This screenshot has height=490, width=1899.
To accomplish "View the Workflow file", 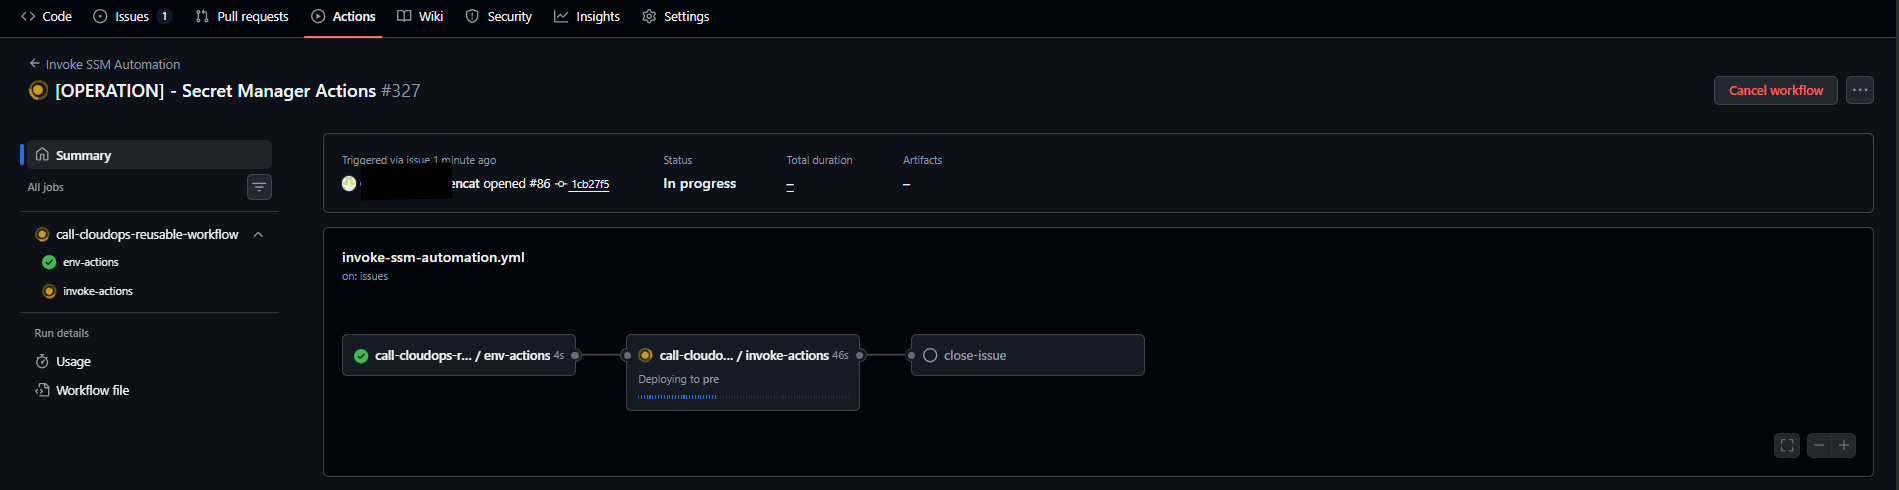I will [92, 391].
